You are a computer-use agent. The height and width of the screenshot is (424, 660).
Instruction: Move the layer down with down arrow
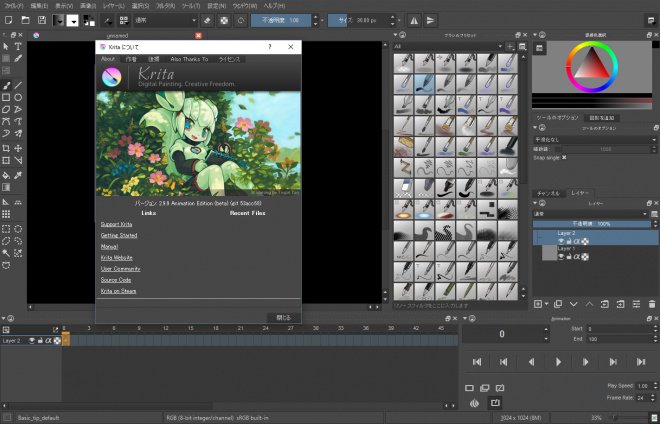tap(573, 304)
